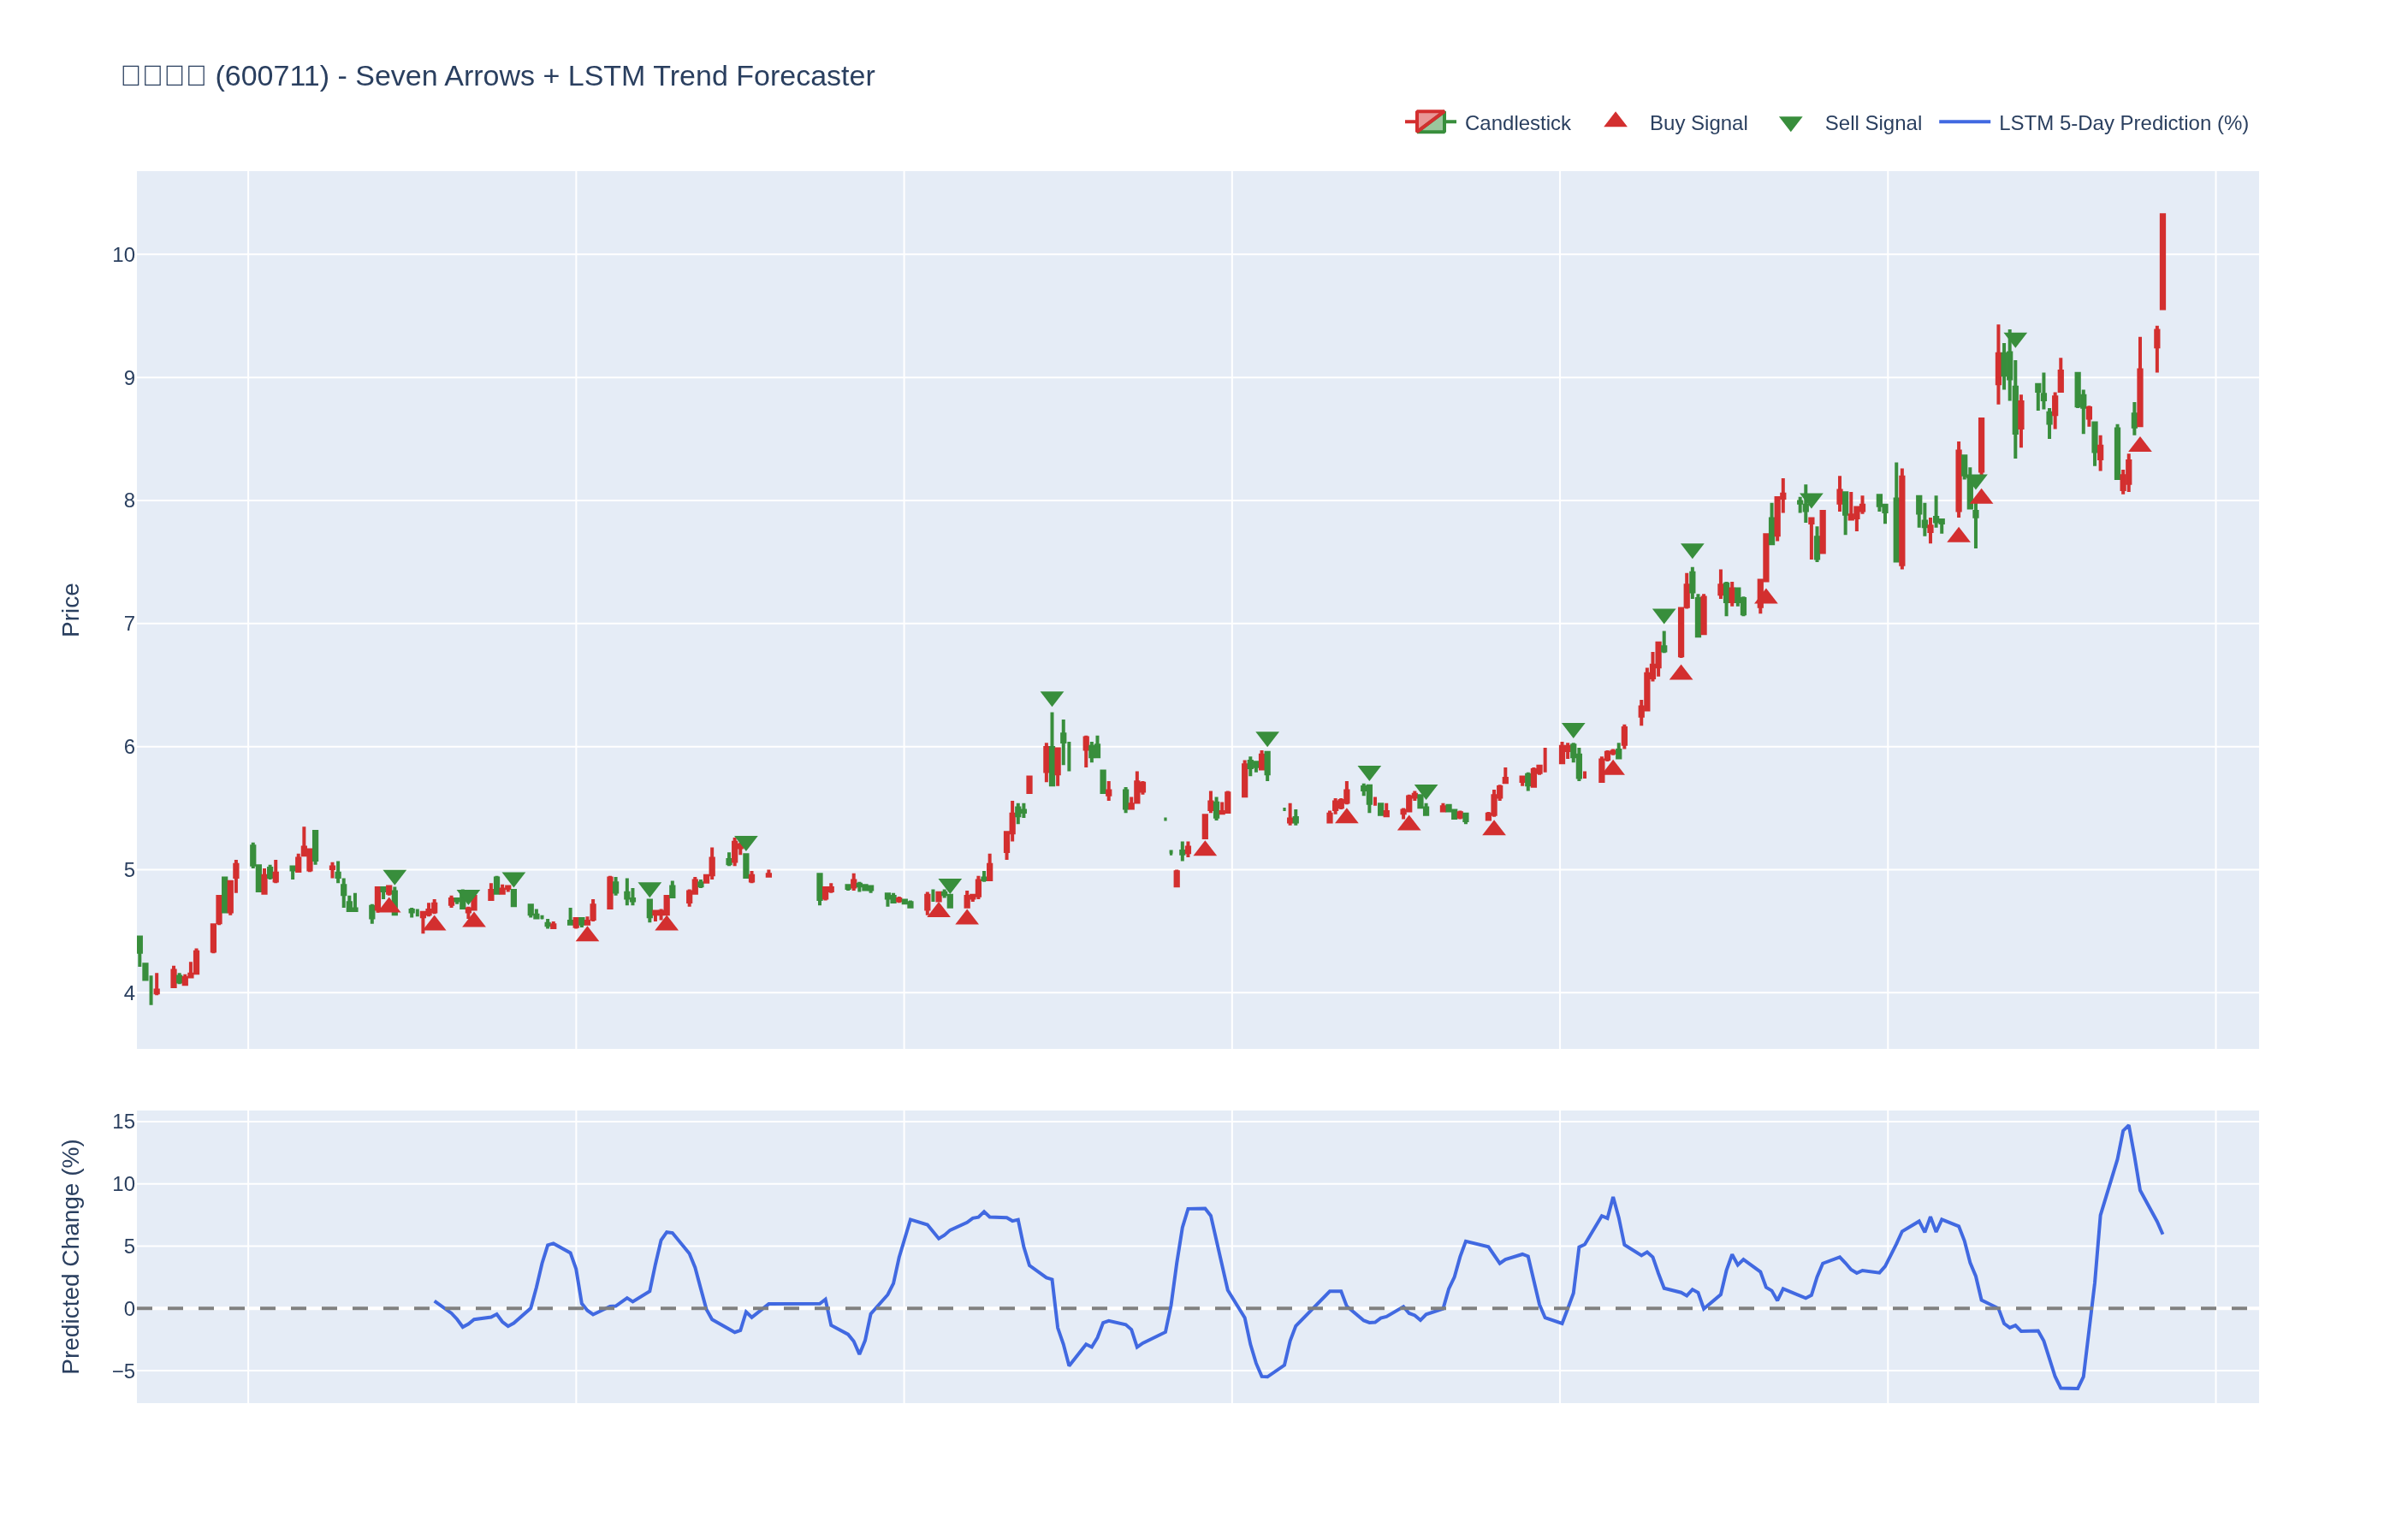Click the lowest dip of the LSTM prediction line
The width and height of the screenshot is (2396, 1540).
pos(2070,1388)
